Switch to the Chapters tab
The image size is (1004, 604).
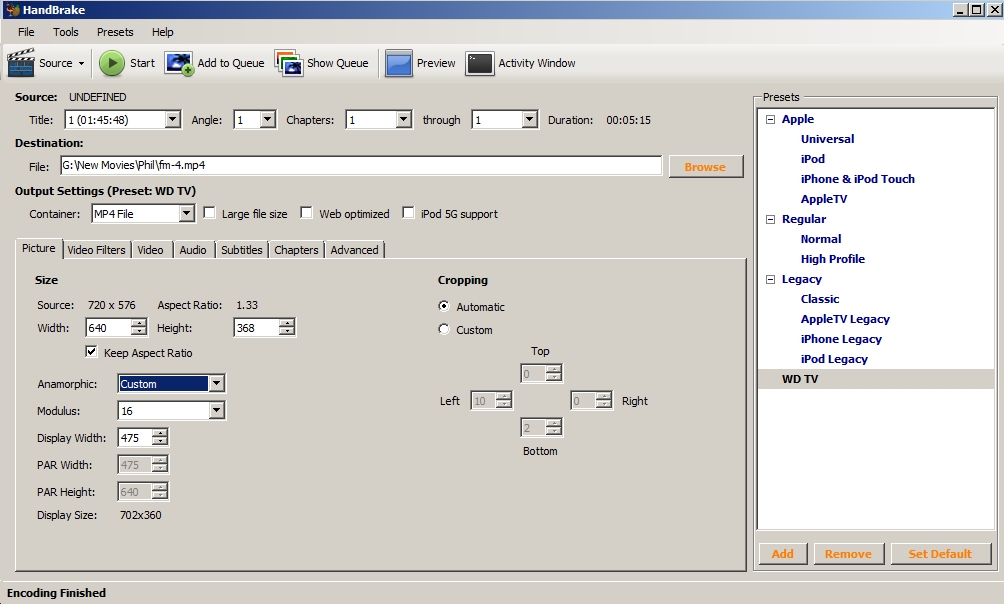pyautogui.click(x=296, y=250)
